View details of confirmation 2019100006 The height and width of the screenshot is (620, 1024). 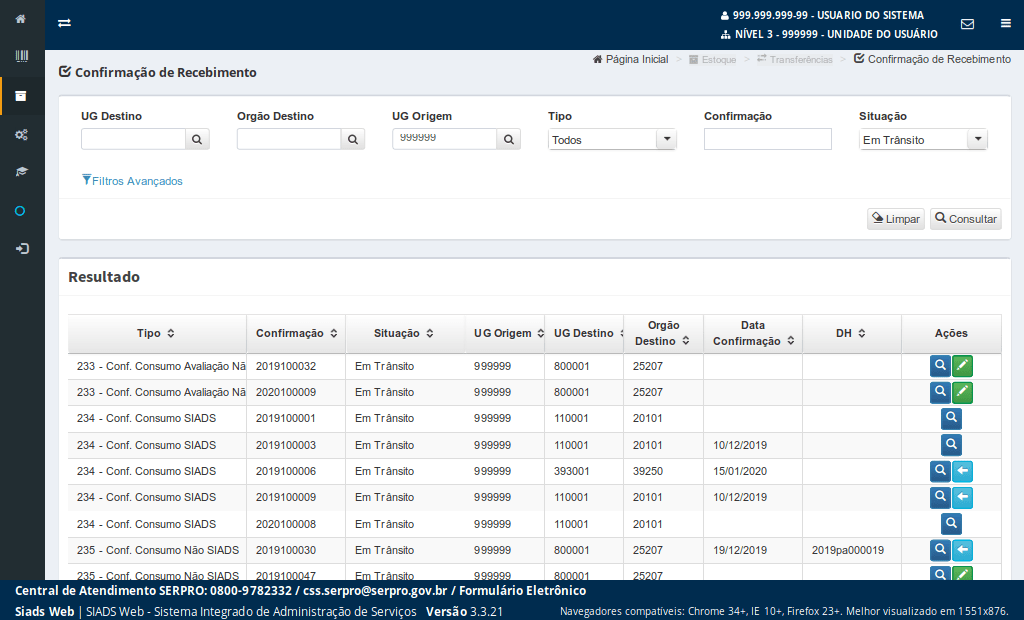[x=940, y=471]
